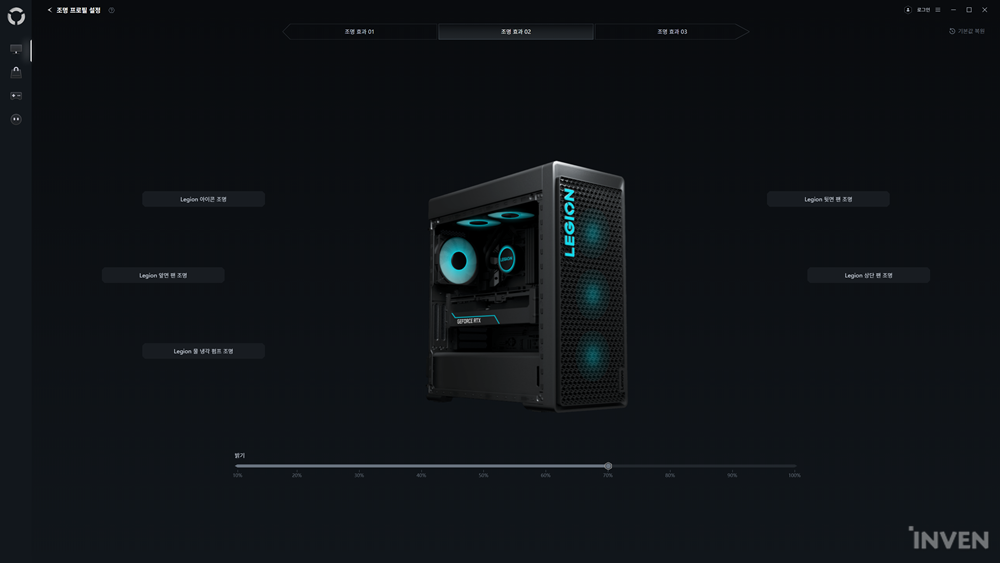Click the brightness slider handle at 70%
The image size is (1000, 563).
pos(608,466)
